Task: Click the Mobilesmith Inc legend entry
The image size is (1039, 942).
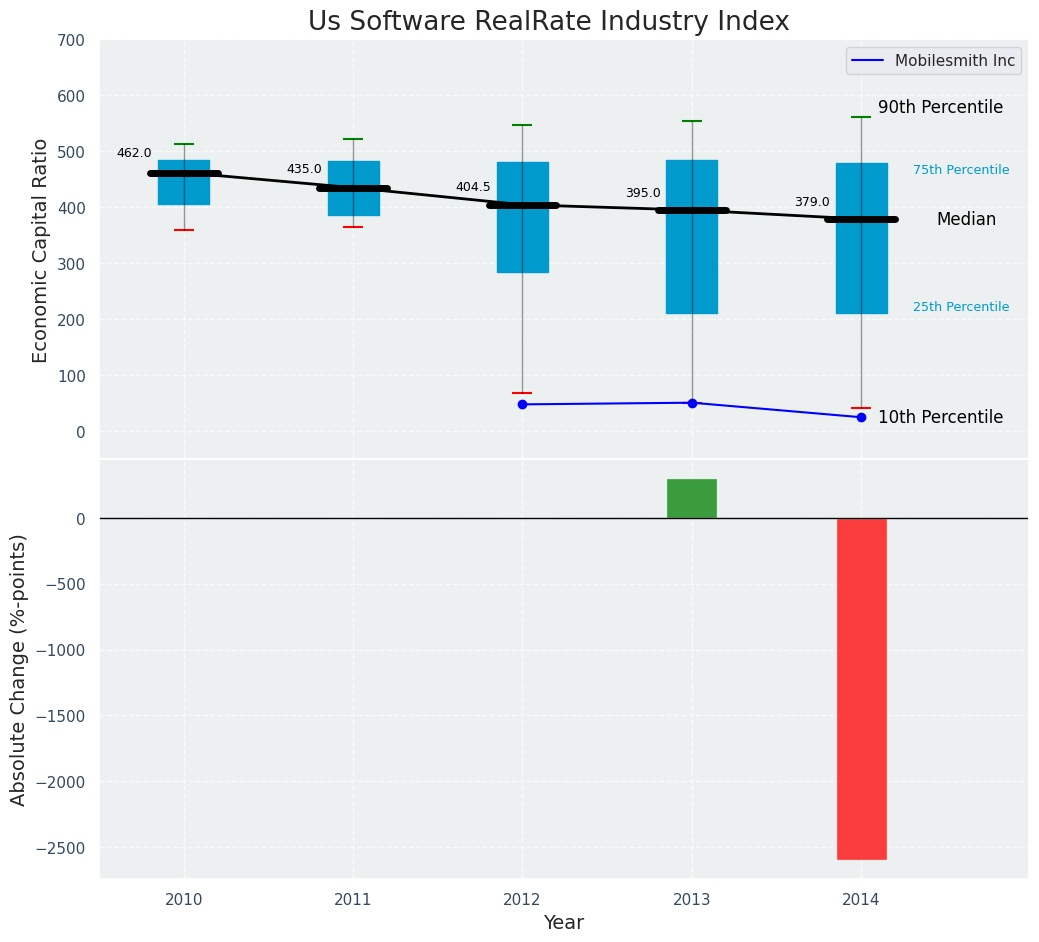Action: 934,61
